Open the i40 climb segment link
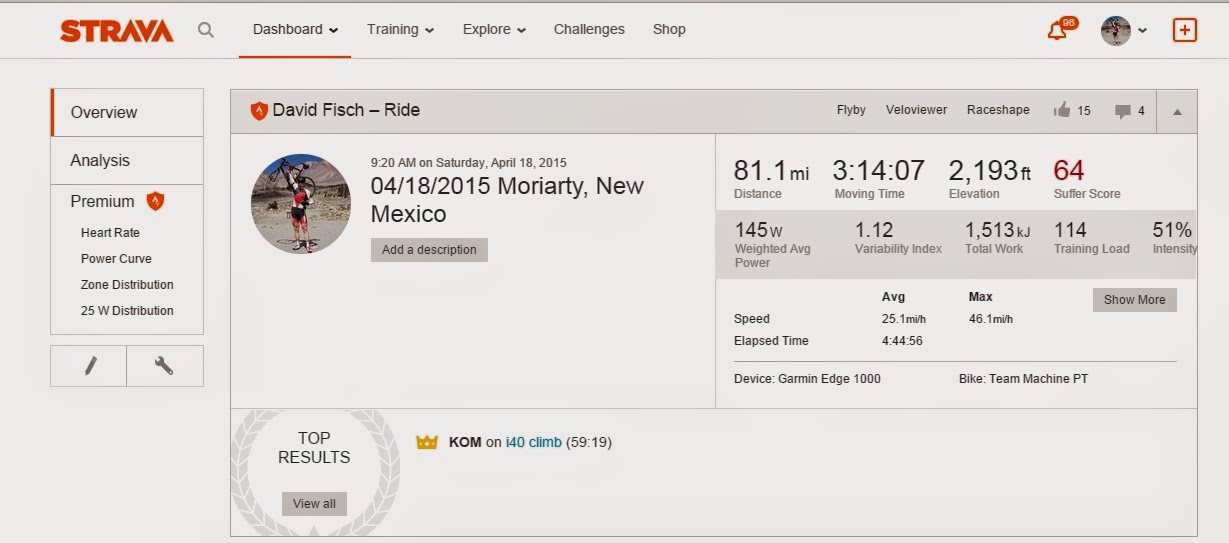Screen dimensions: 1229x543 [x=533, y=442]
